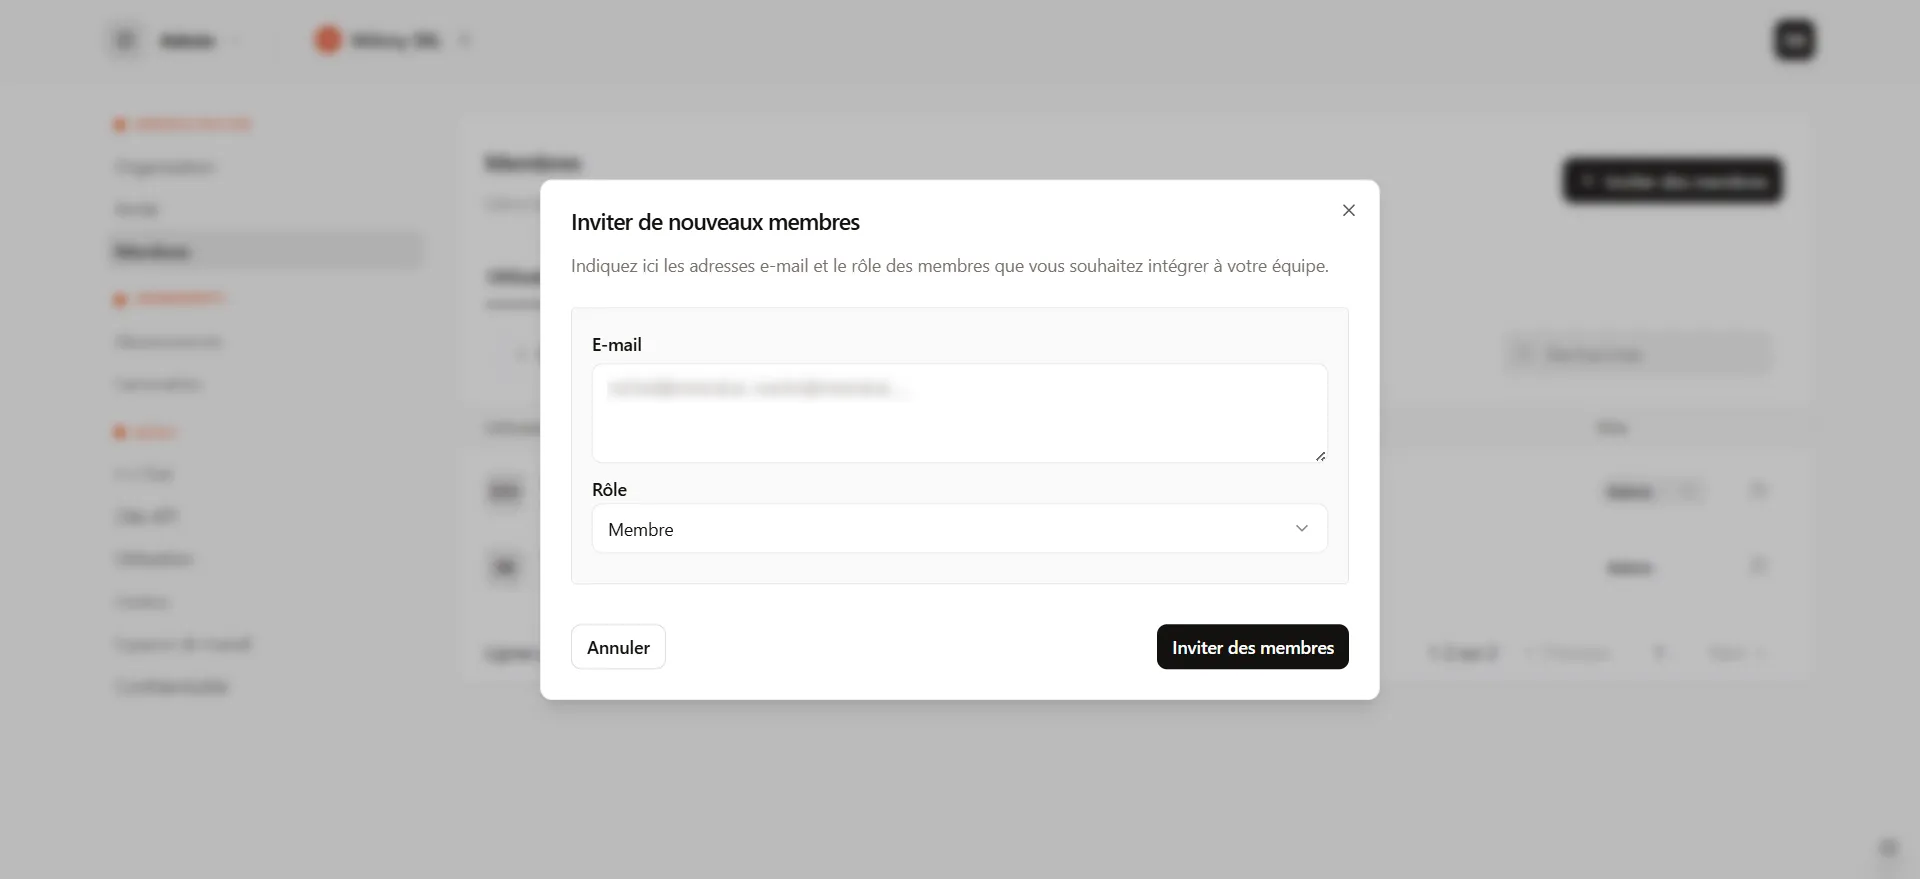Click Annuler to dismiss the invite dialog
Image resolution: width=1920 pixels, height=879 pixels.
[x=617, y=646]
